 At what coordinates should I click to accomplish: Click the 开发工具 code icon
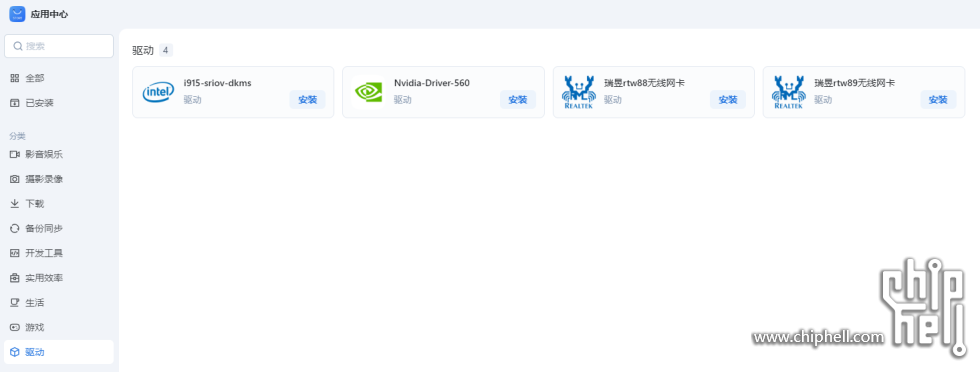[x=15, y=253]
